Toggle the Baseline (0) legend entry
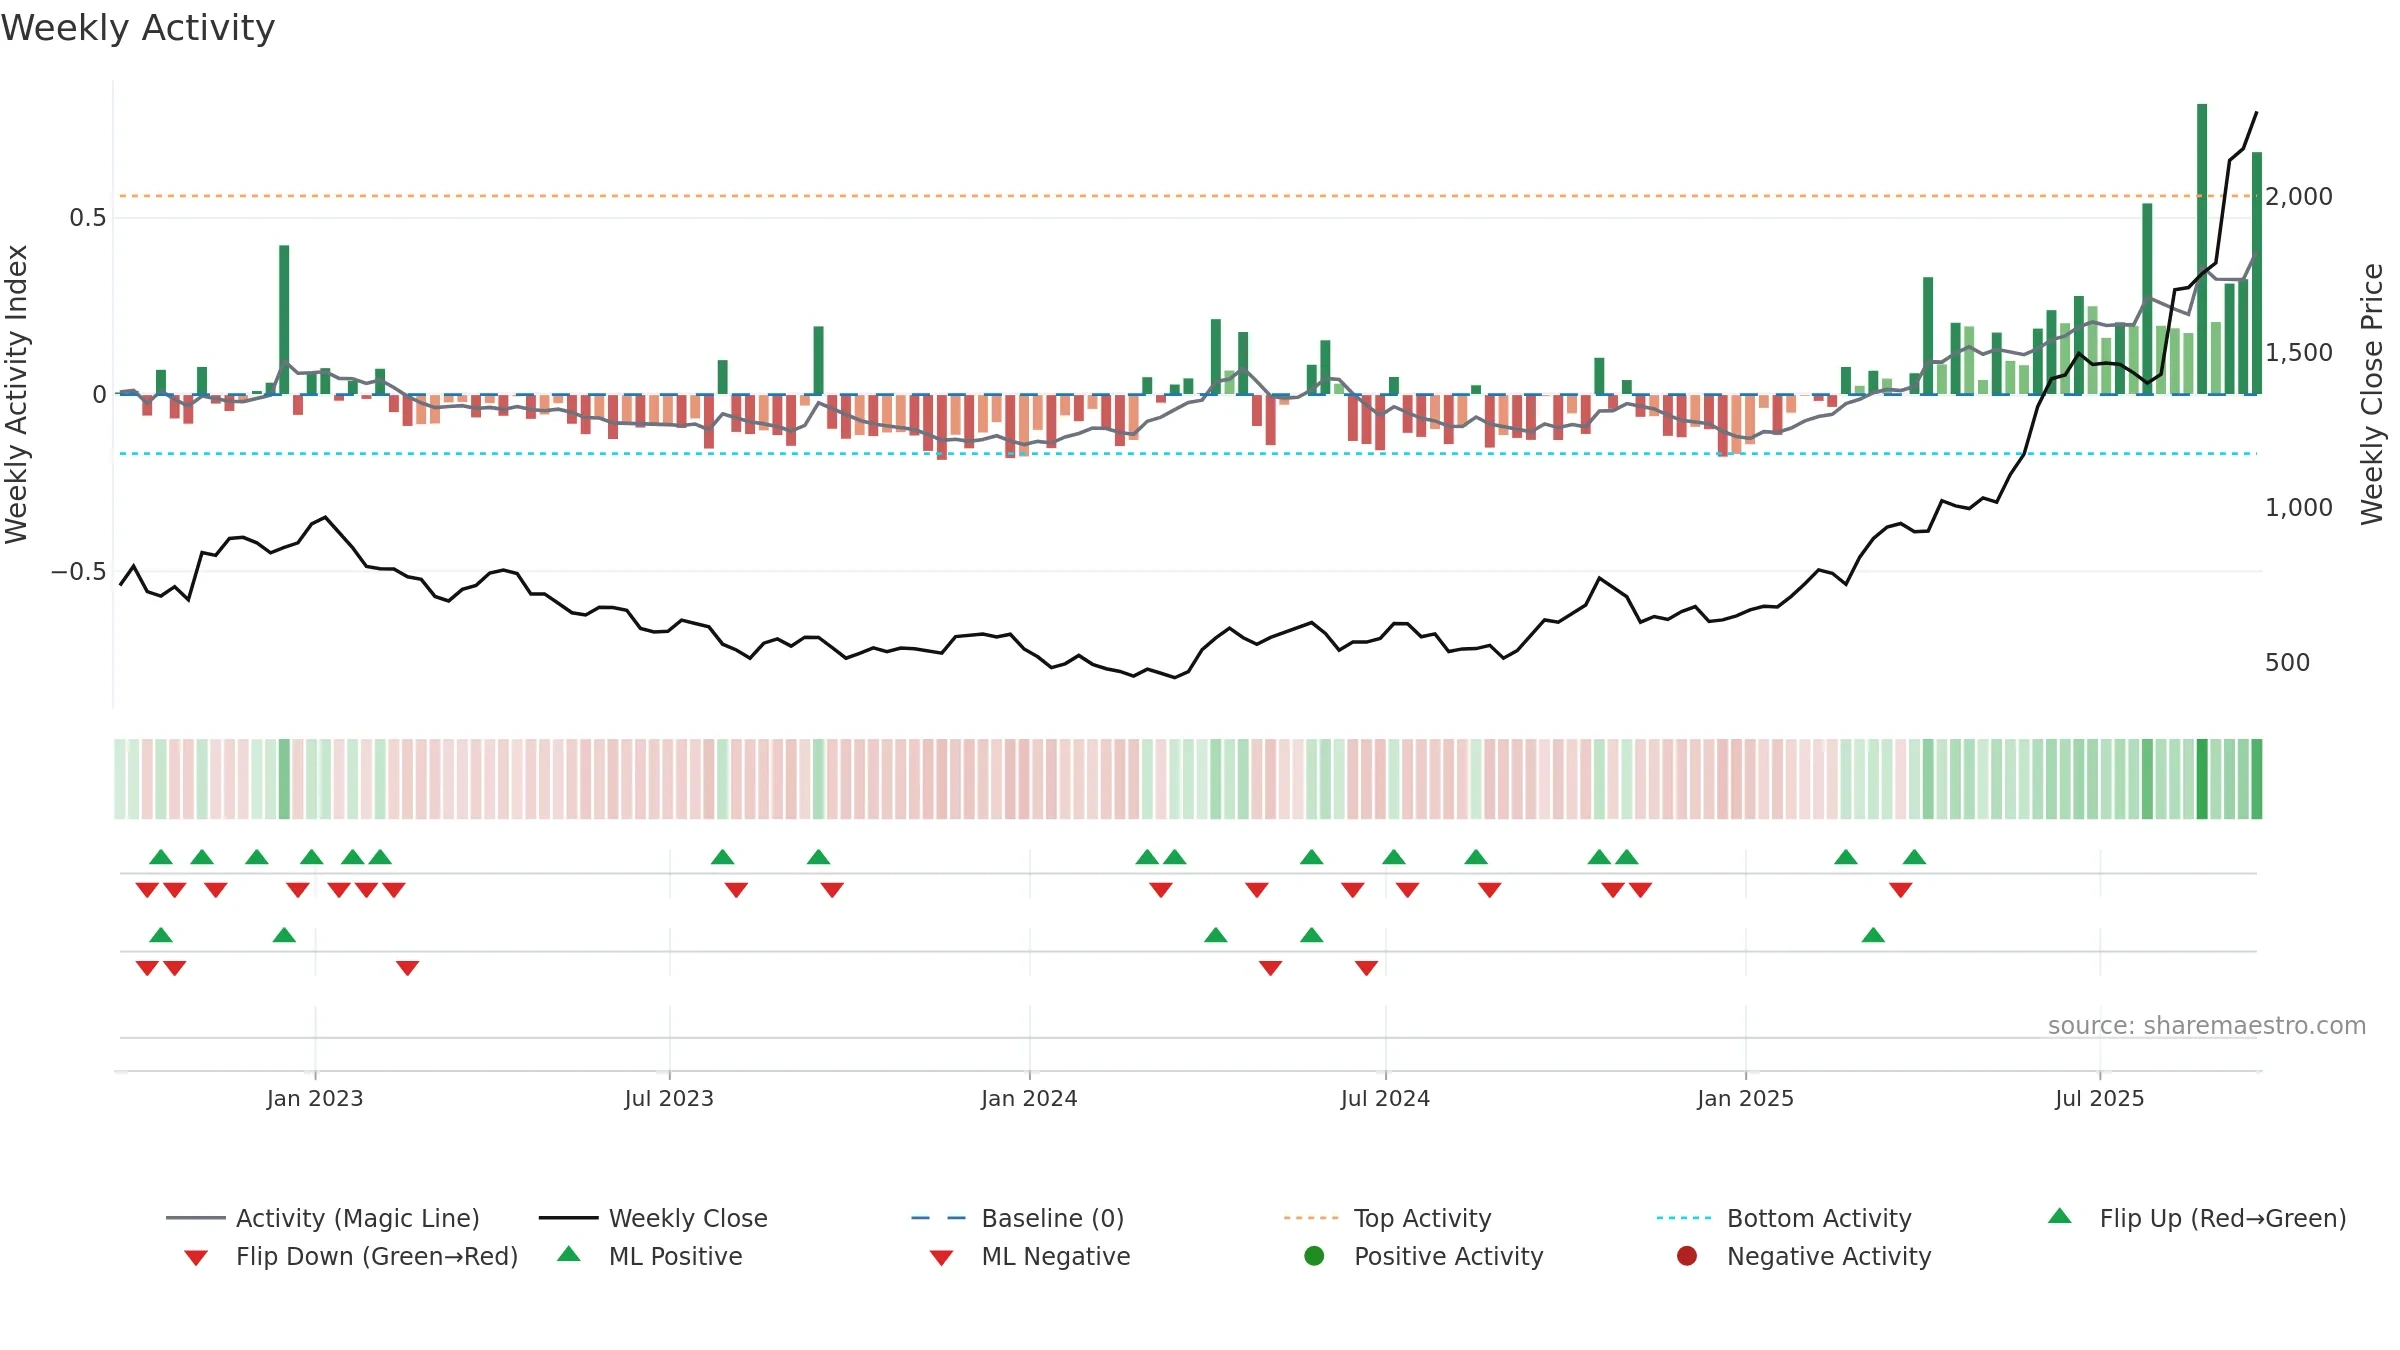Screen dimensions: 2400x1350 (1018, 1218)
